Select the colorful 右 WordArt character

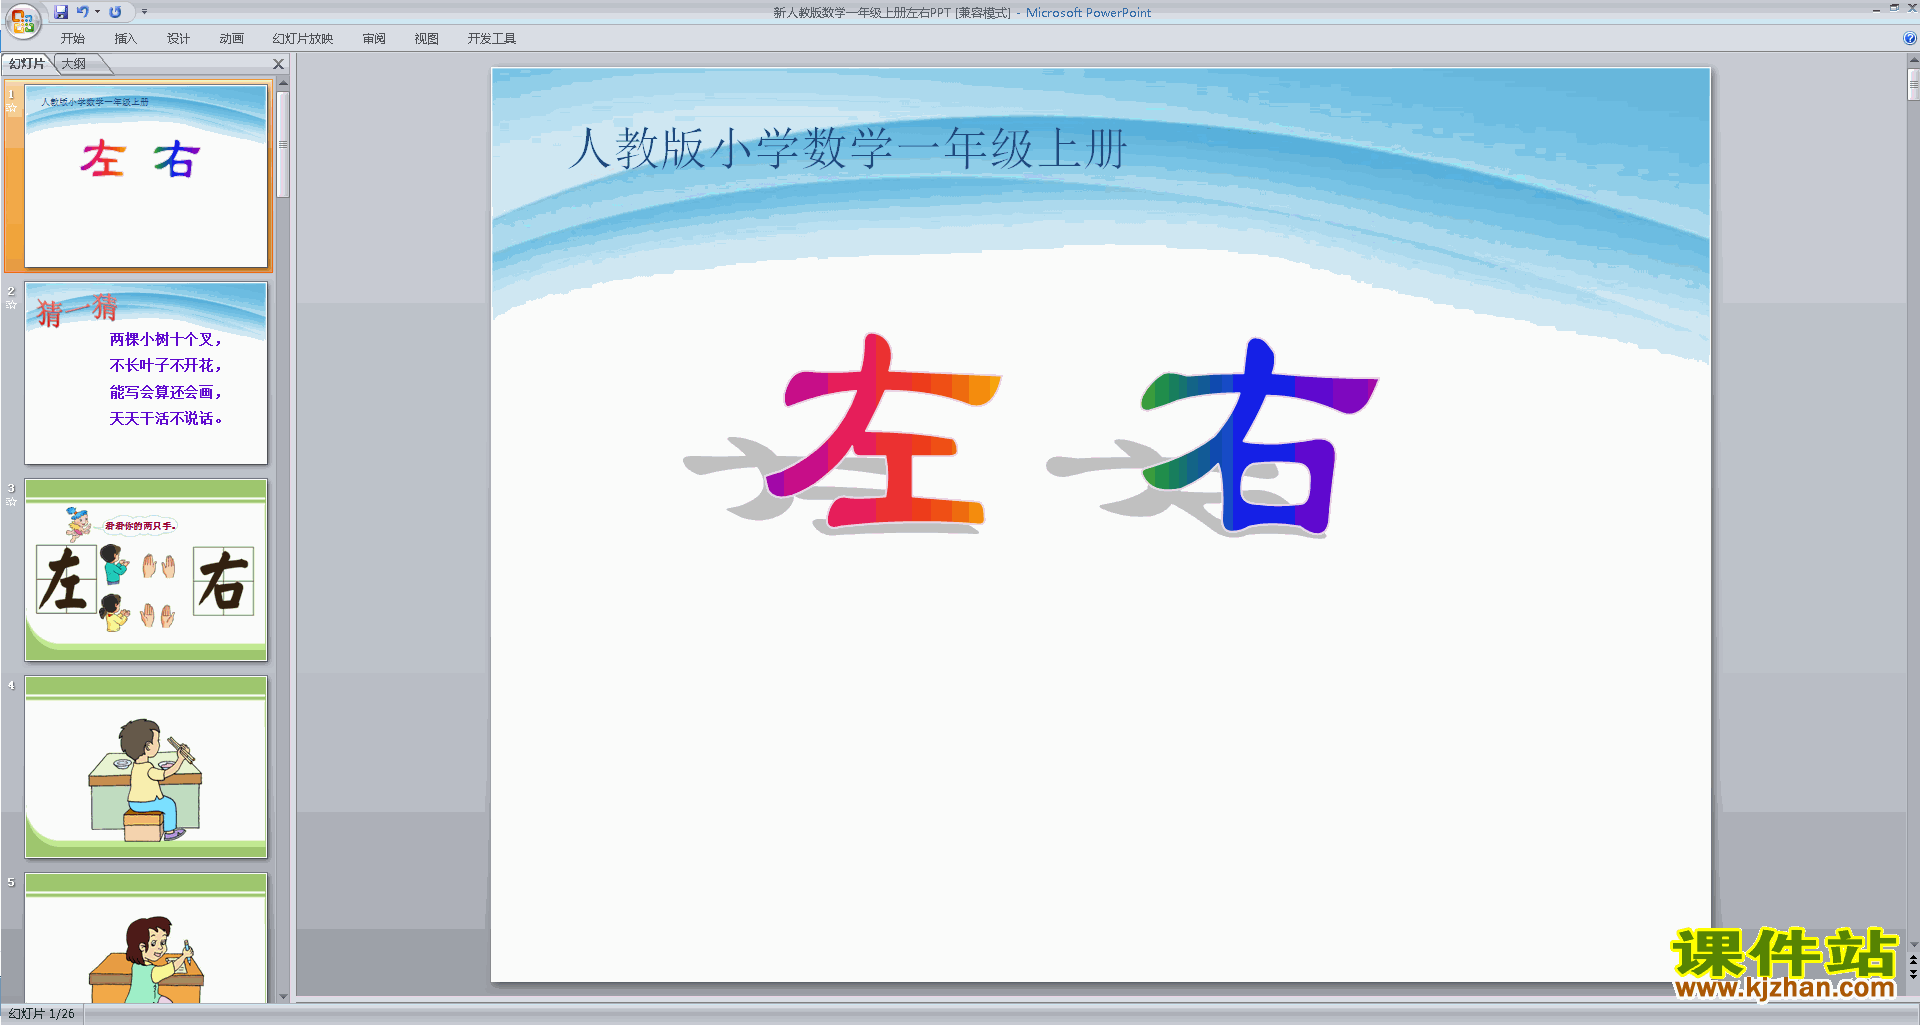tap(1258, 436)
